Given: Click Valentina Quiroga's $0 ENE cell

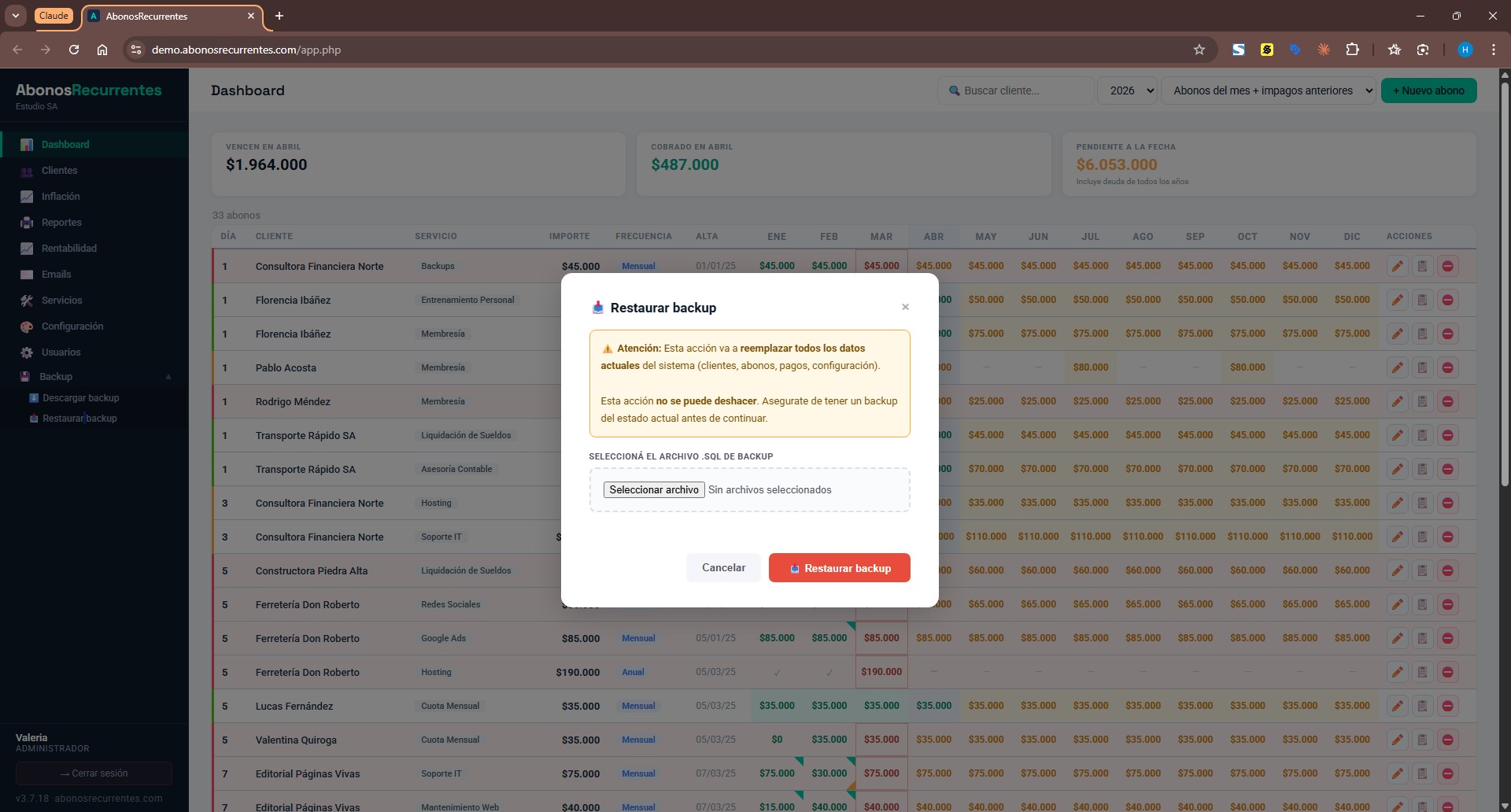Looking at the screenshot, I should click(x=777, y=740).
